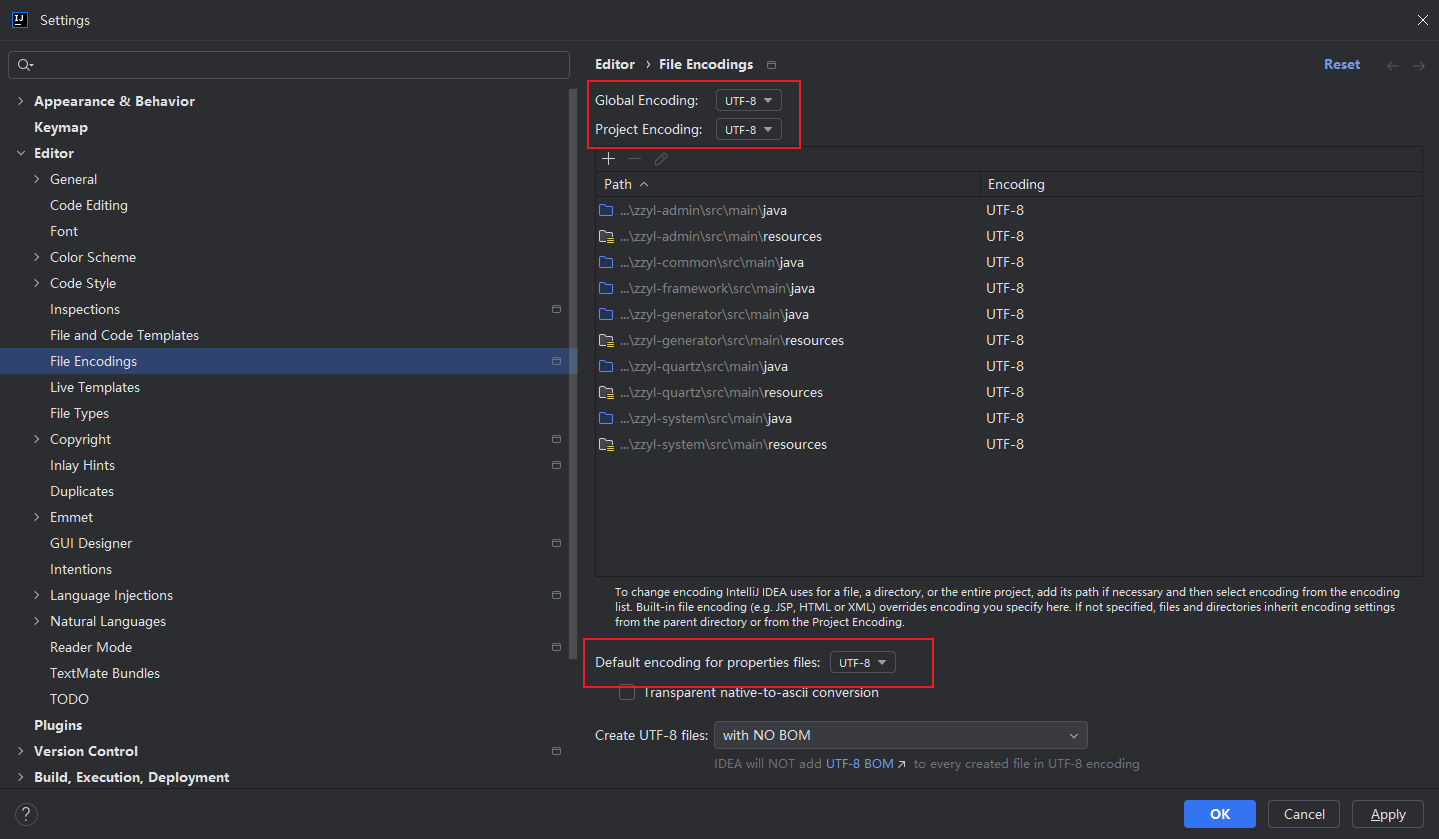This screenshot has width=1439, height=839.
Task: Open the TextMate Bundles page
Action: (x=105, y=673)
